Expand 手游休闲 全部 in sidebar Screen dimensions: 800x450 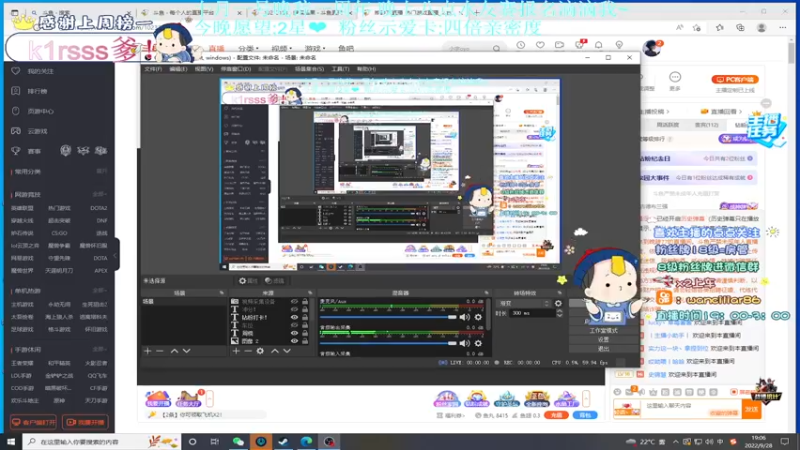point(100,350)
